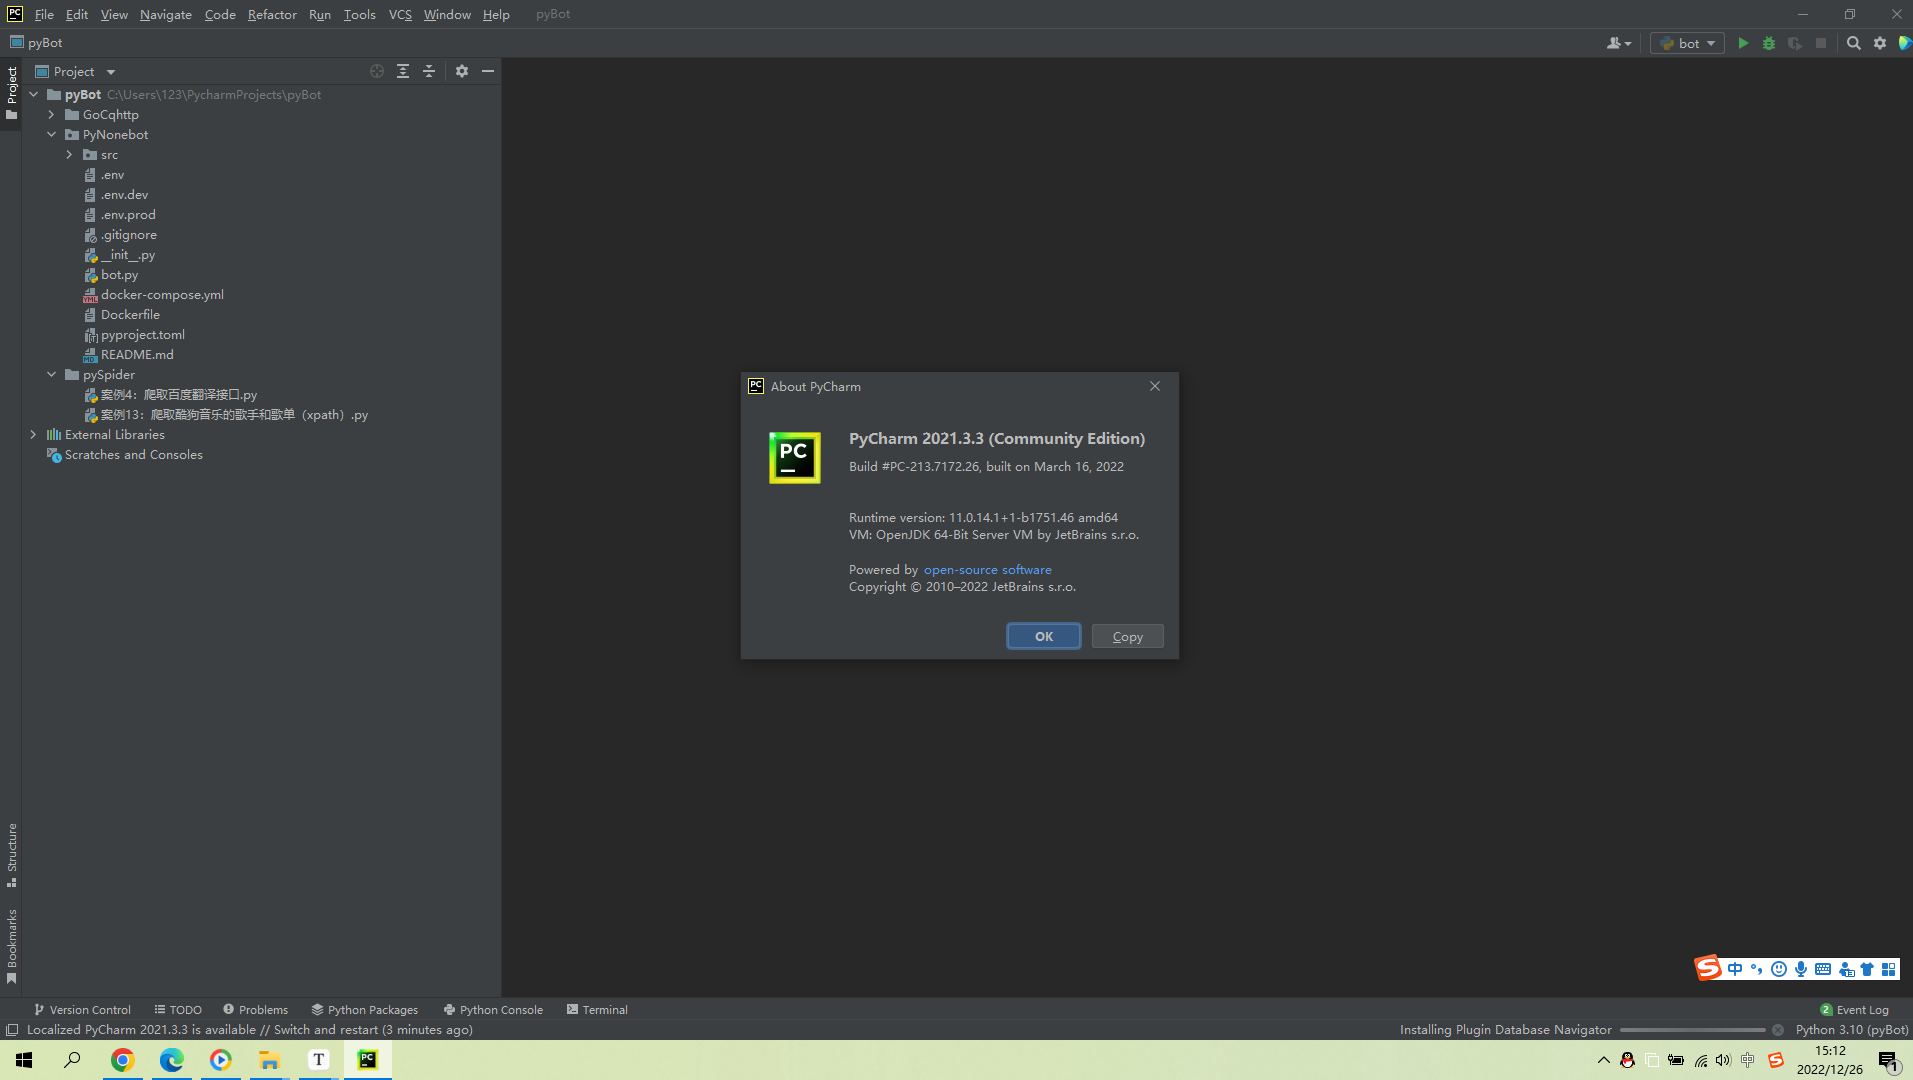Open the Python Packages tool window
This screenshot has width=1913, height=1080.
click(x=364, y=1010)
